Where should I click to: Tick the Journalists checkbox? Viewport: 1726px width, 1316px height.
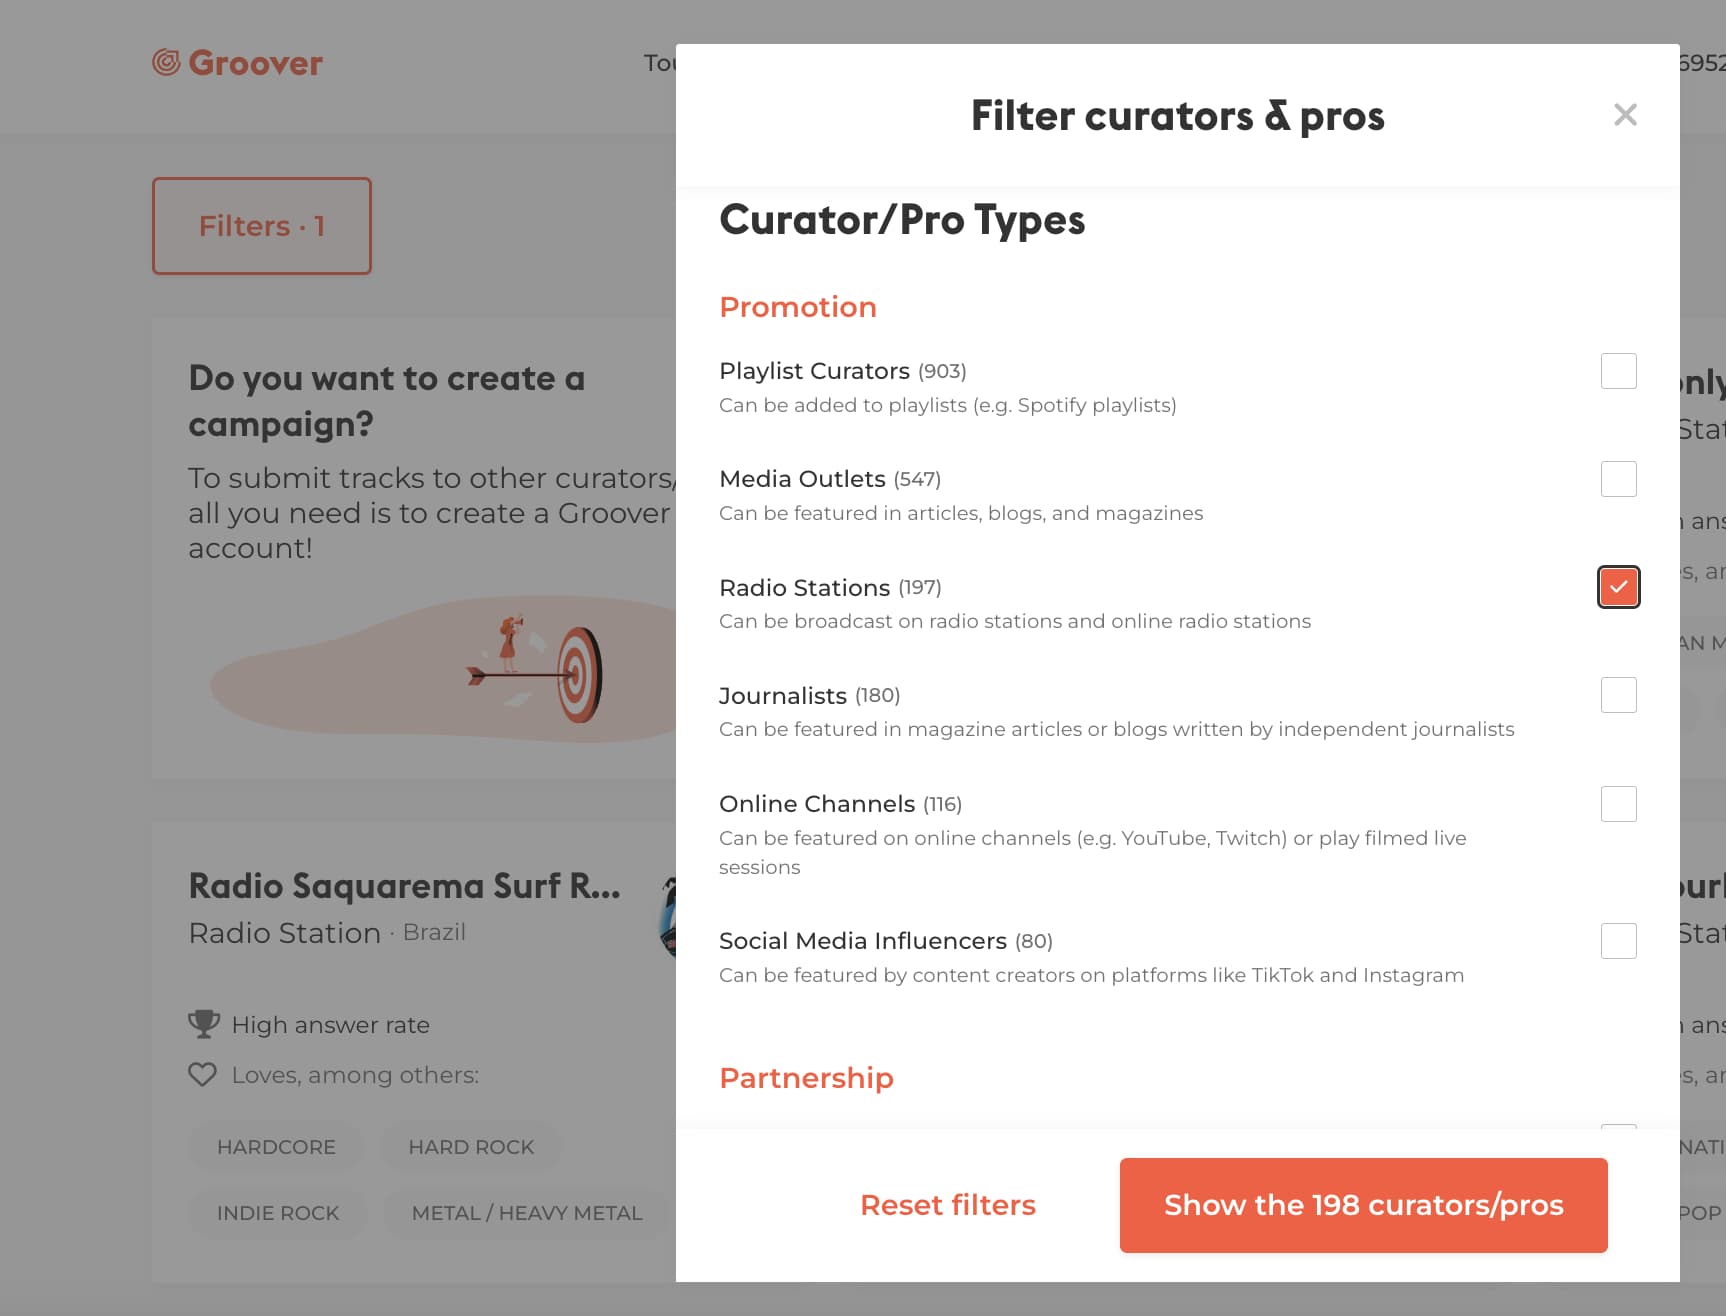tap(1618, 695)
